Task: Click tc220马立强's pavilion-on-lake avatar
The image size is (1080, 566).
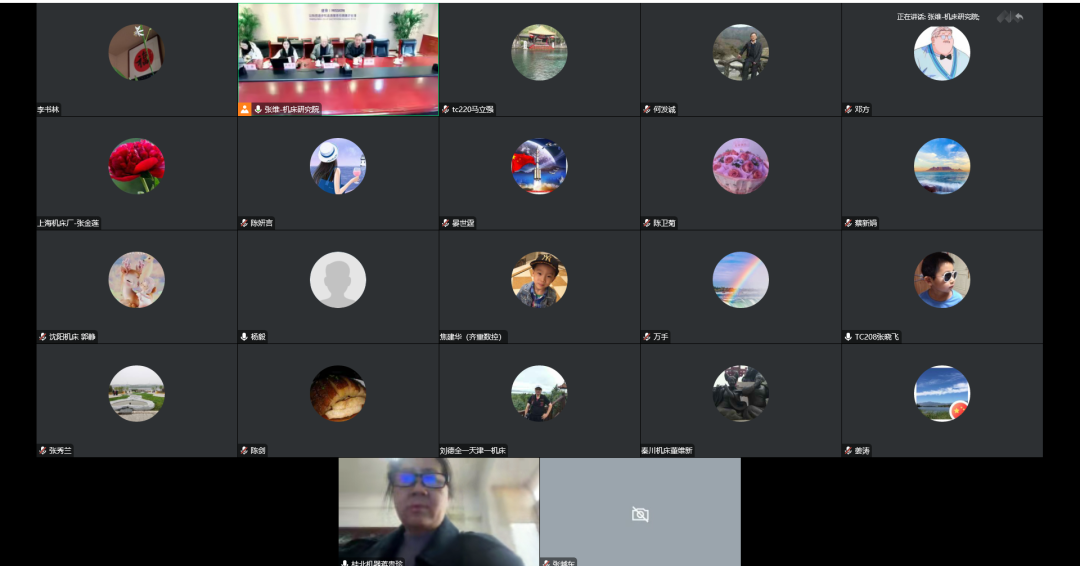Action: (539, 52)
